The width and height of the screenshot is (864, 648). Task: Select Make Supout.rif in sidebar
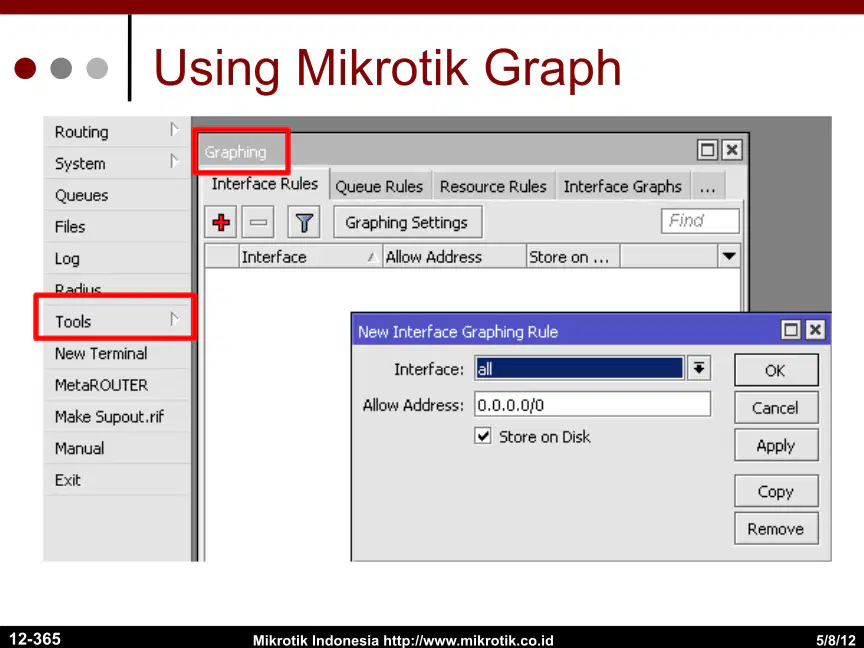tap(116, 417)
